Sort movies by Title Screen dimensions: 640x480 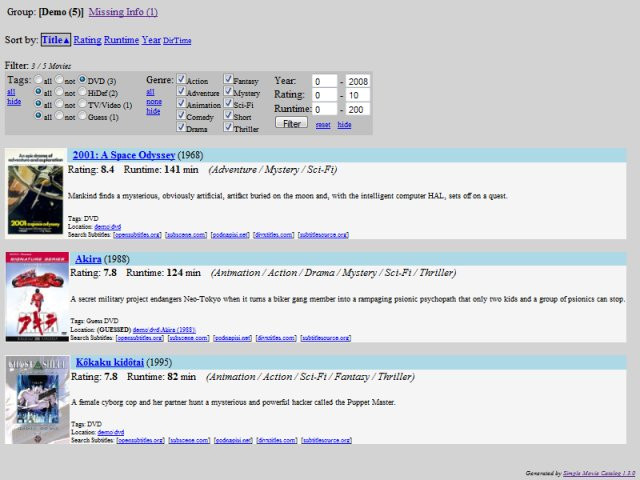[56, 40]
